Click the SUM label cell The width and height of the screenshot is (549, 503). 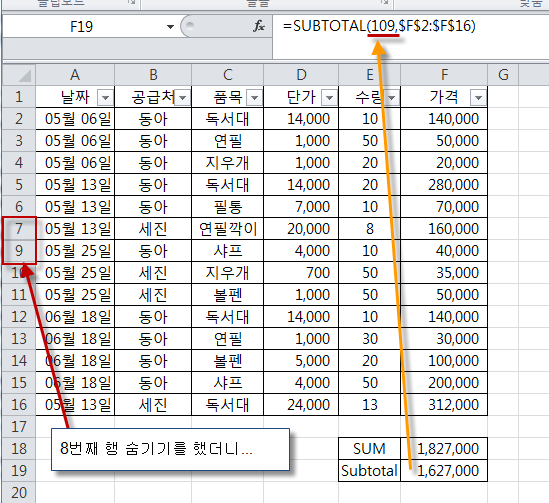369,448
